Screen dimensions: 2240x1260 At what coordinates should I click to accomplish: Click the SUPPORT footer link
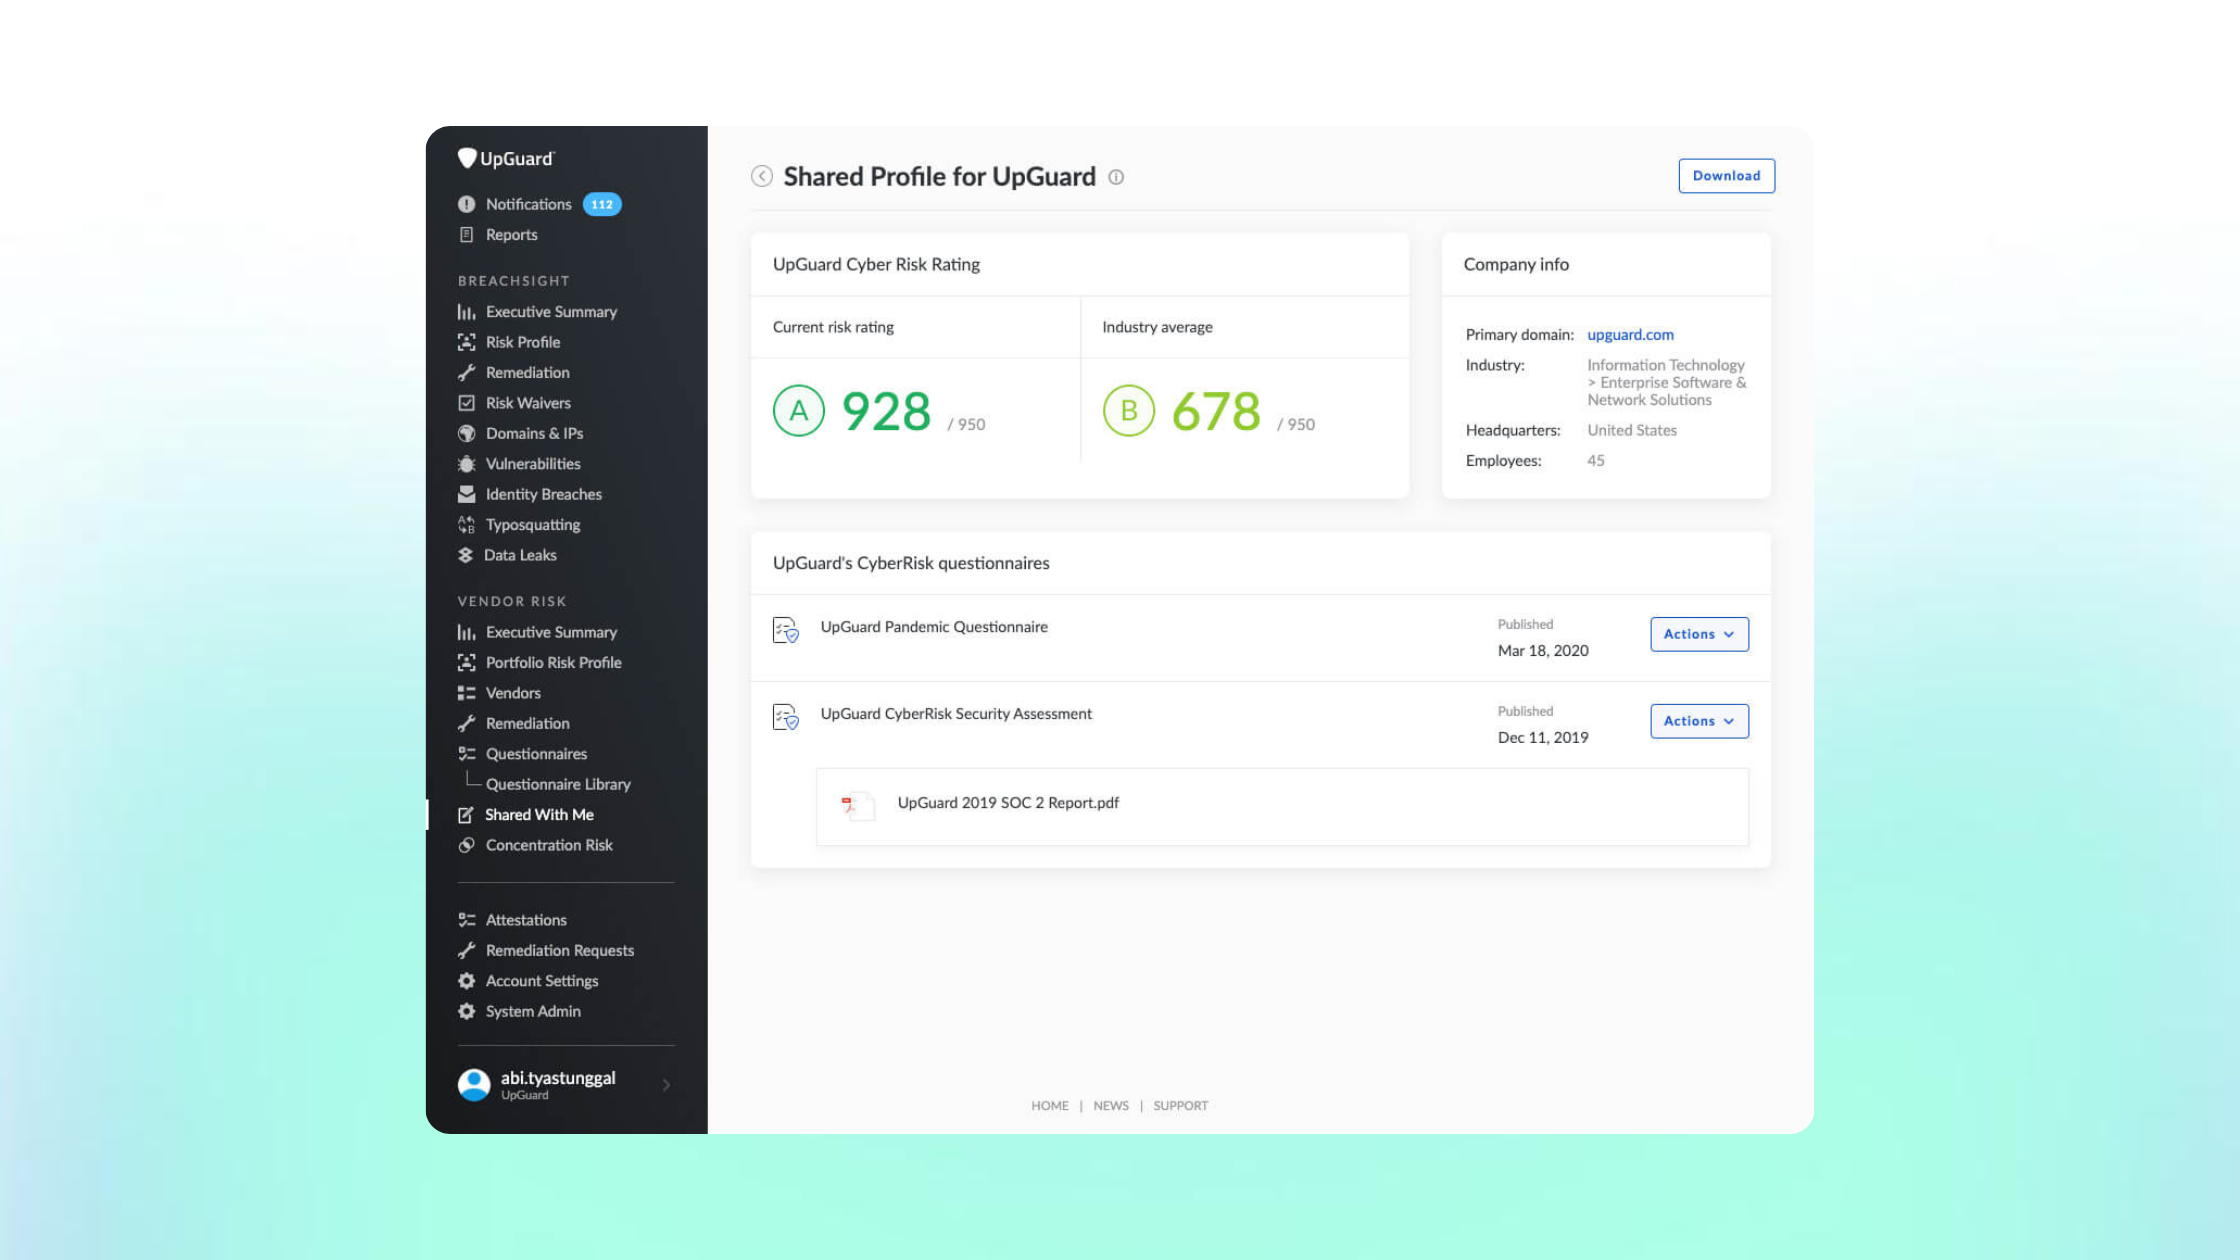tap(1180, 1105)
